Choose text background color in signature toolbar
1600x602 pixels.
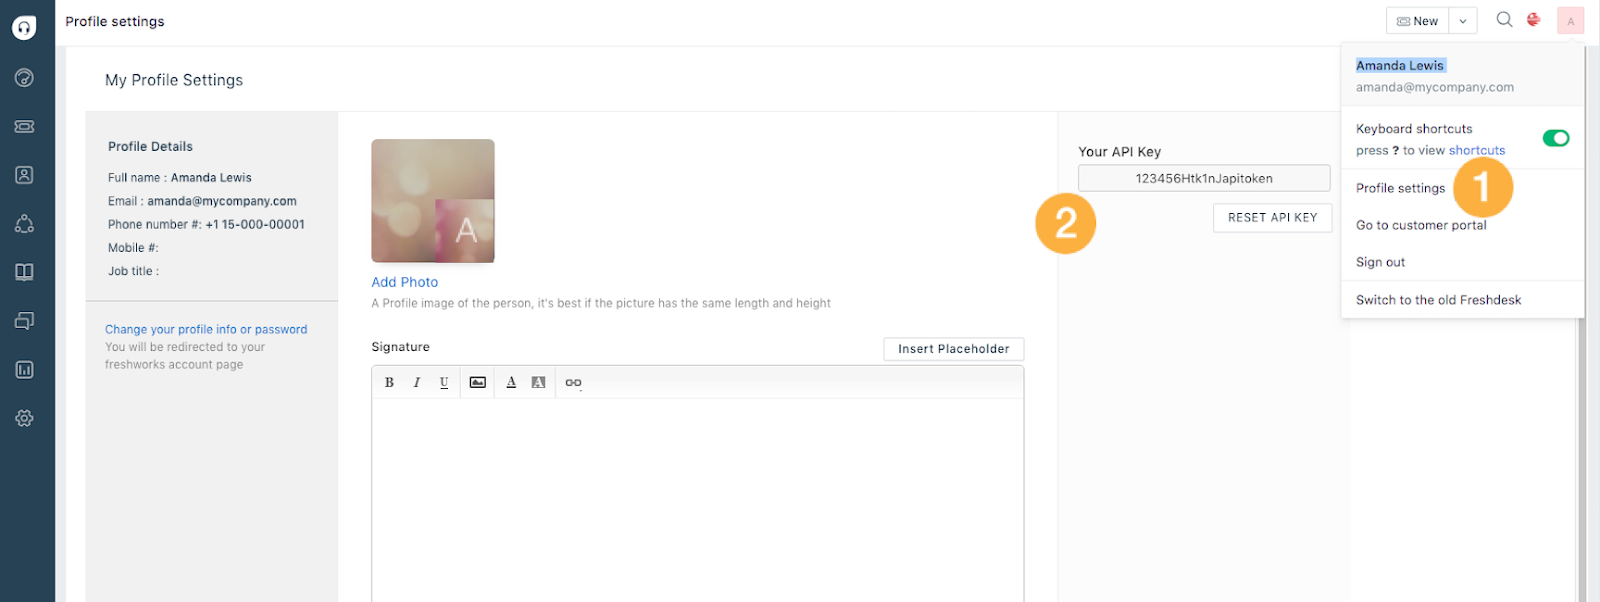(538, 382)
